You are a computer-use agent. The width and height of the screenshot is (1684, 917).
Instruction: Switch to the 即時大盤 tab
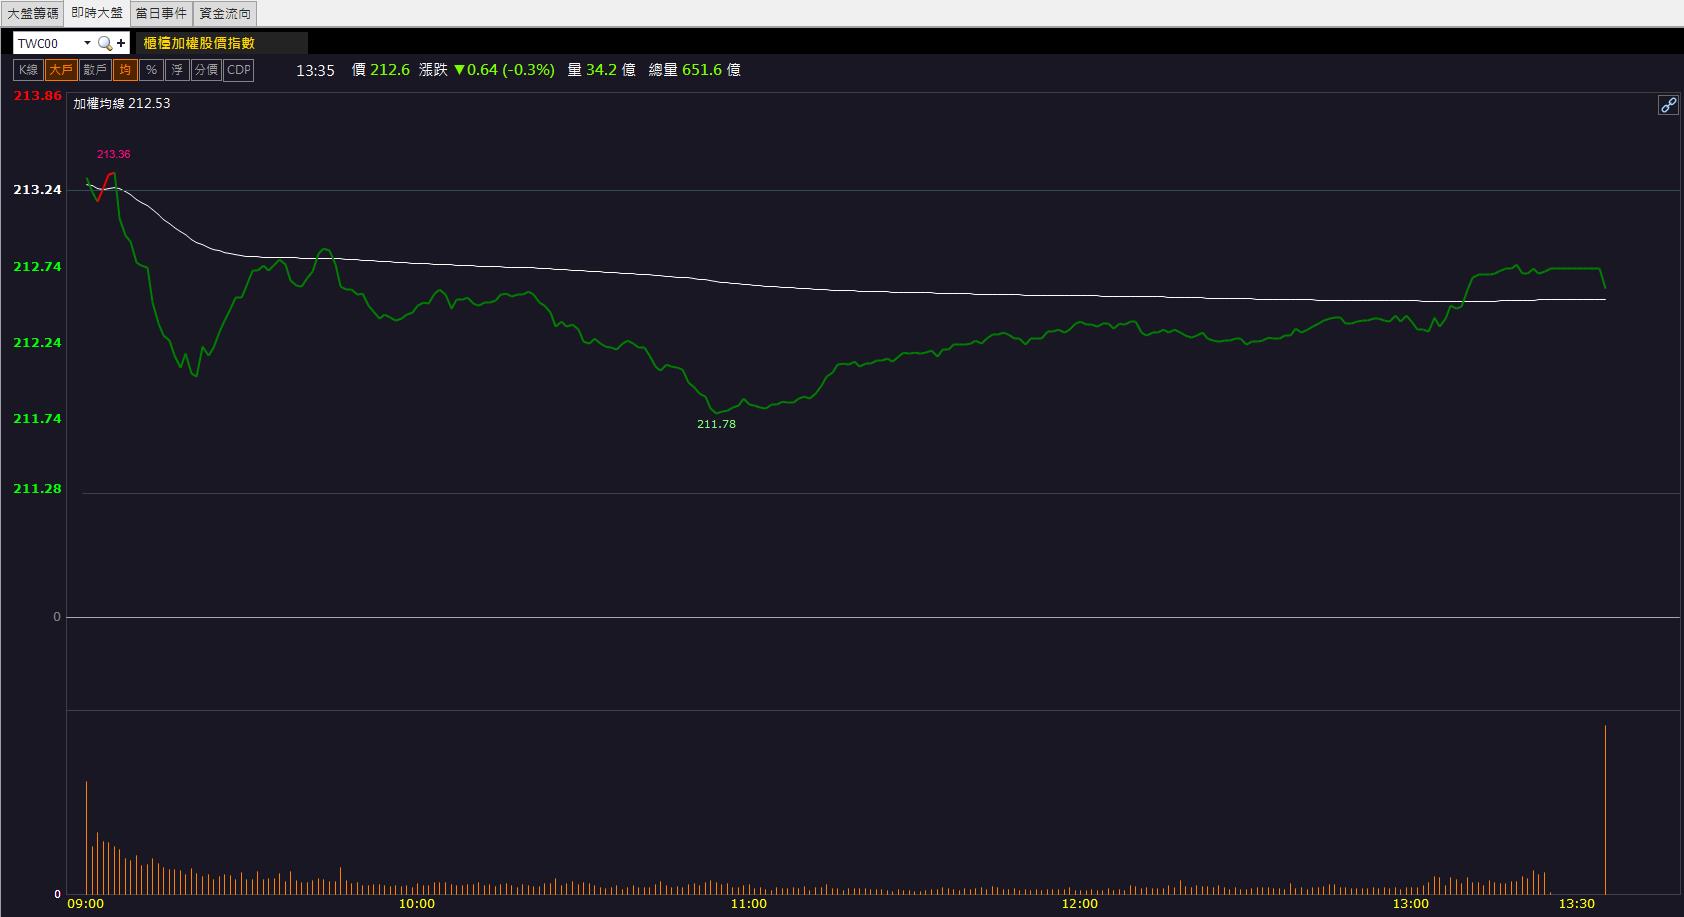tap(97, 13)
